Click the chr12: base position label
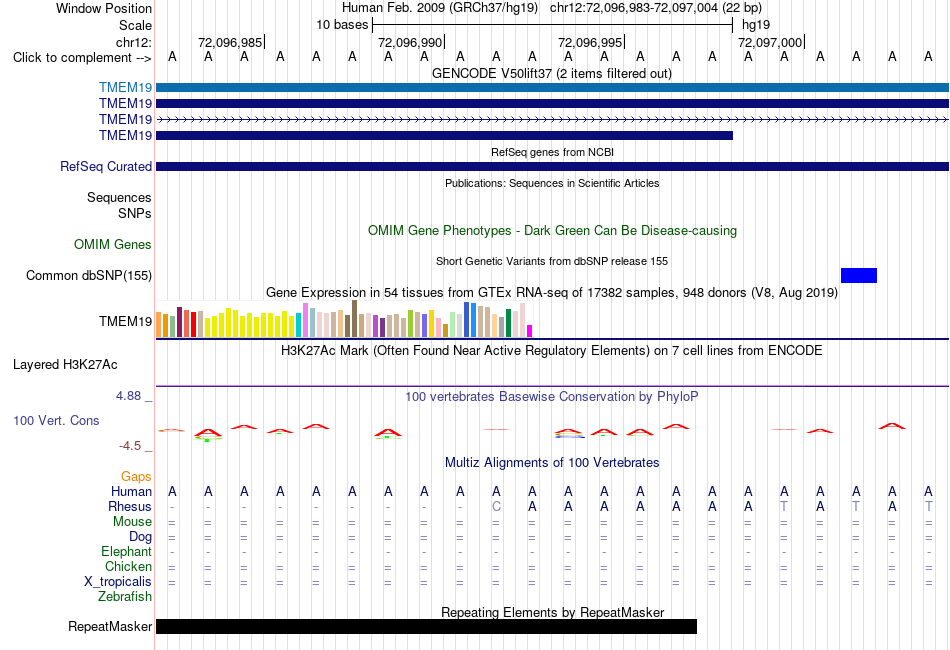The image size is (950, 650). [133, 42]
